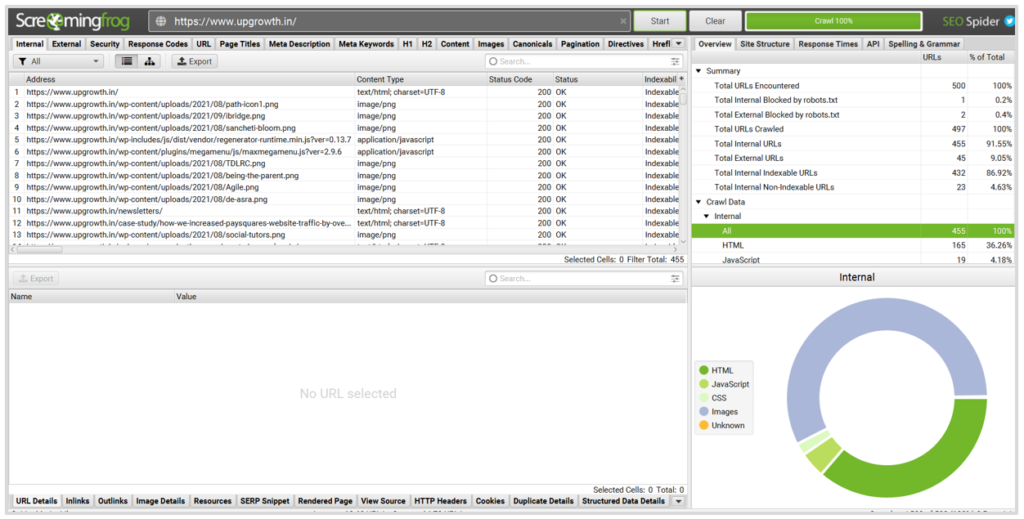Image resolution: width=1024 pixels, height=519 pixels.
Task: Click Total Internal Indexable URLs row
Action: click(x=853, y=173)
